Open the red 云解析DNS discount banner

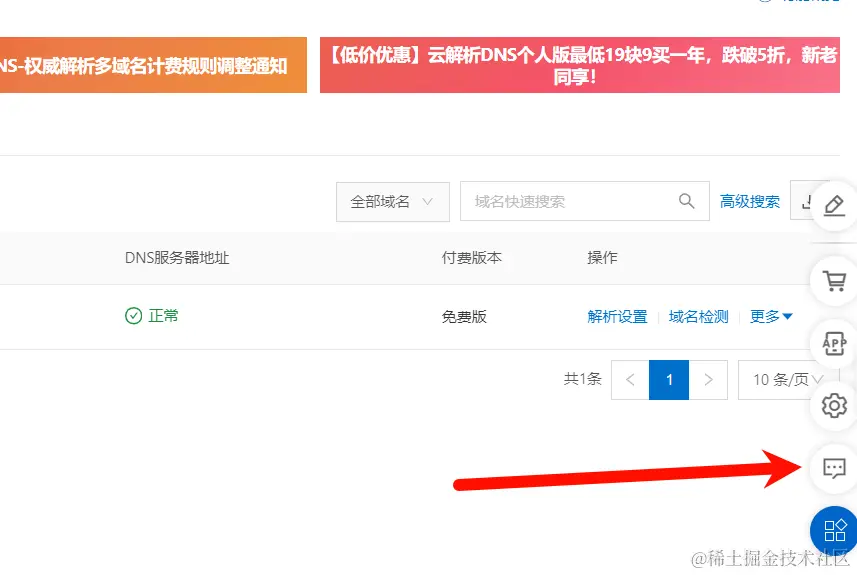(579, 65)
